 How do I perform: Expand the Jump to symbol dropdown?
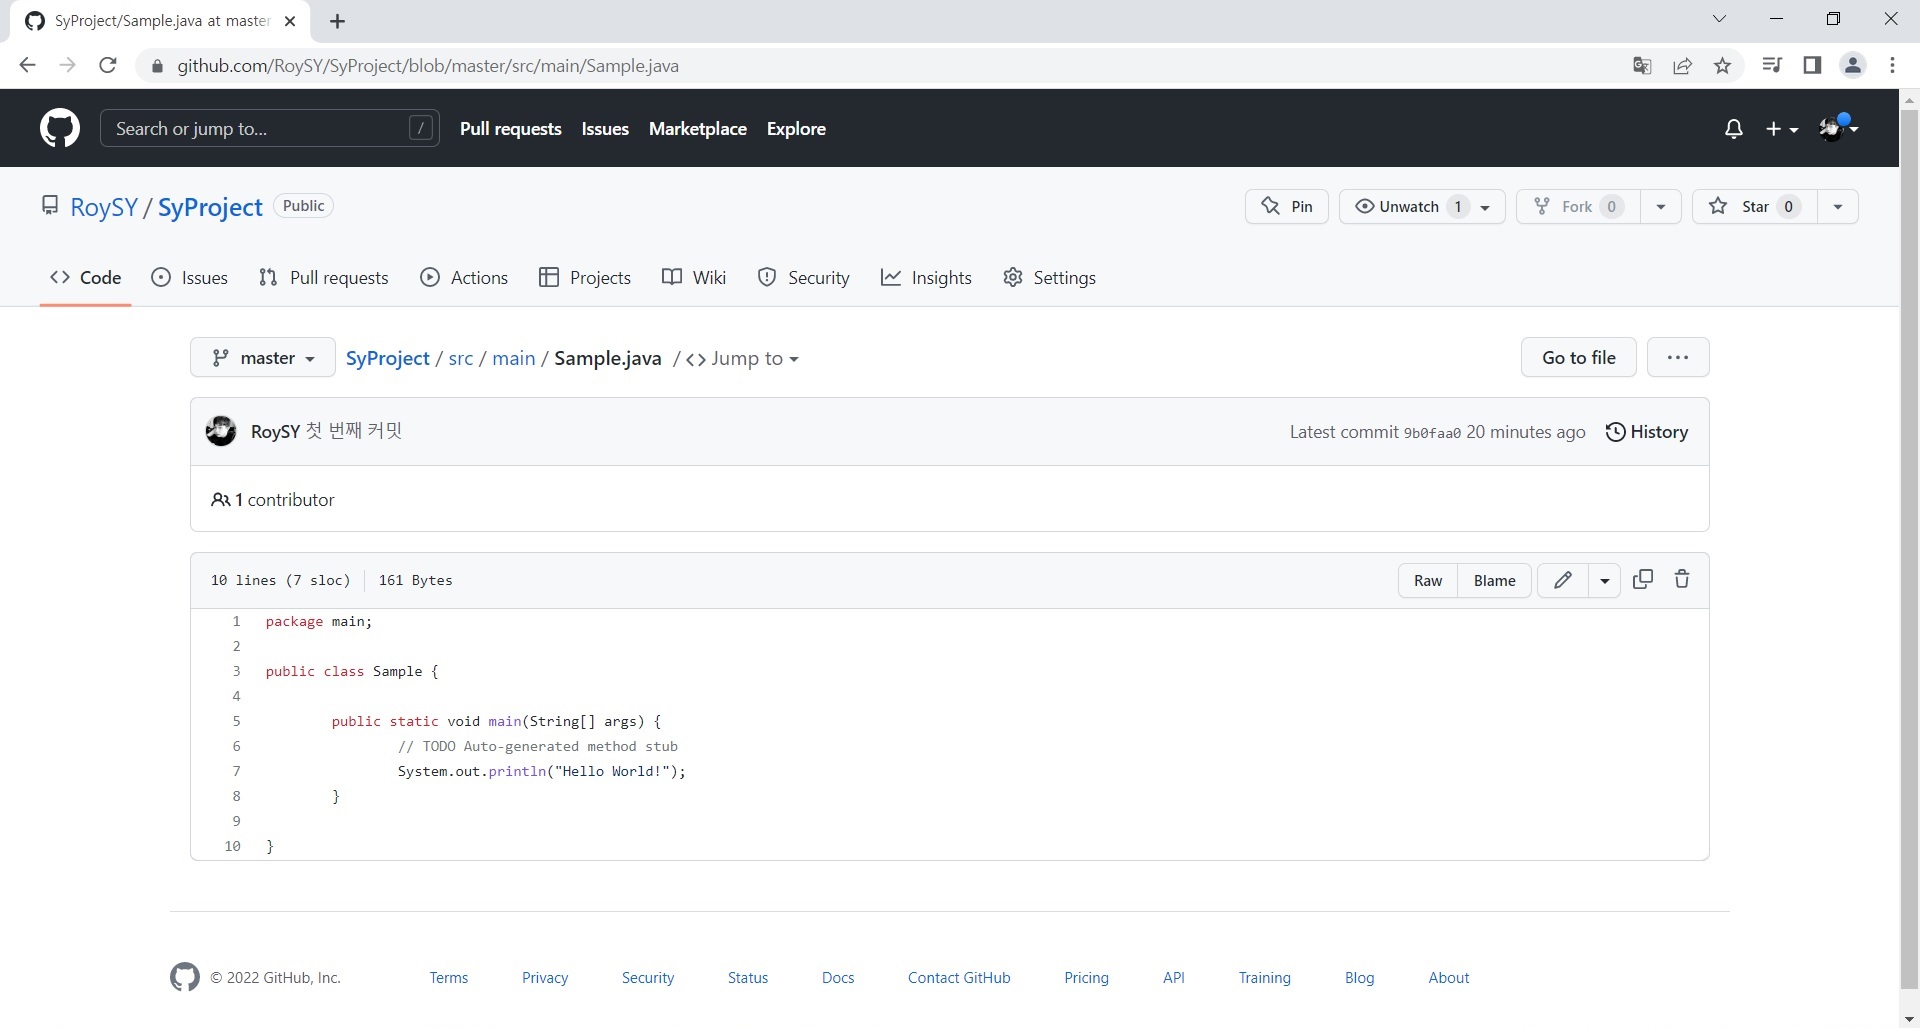coord(742,359)
